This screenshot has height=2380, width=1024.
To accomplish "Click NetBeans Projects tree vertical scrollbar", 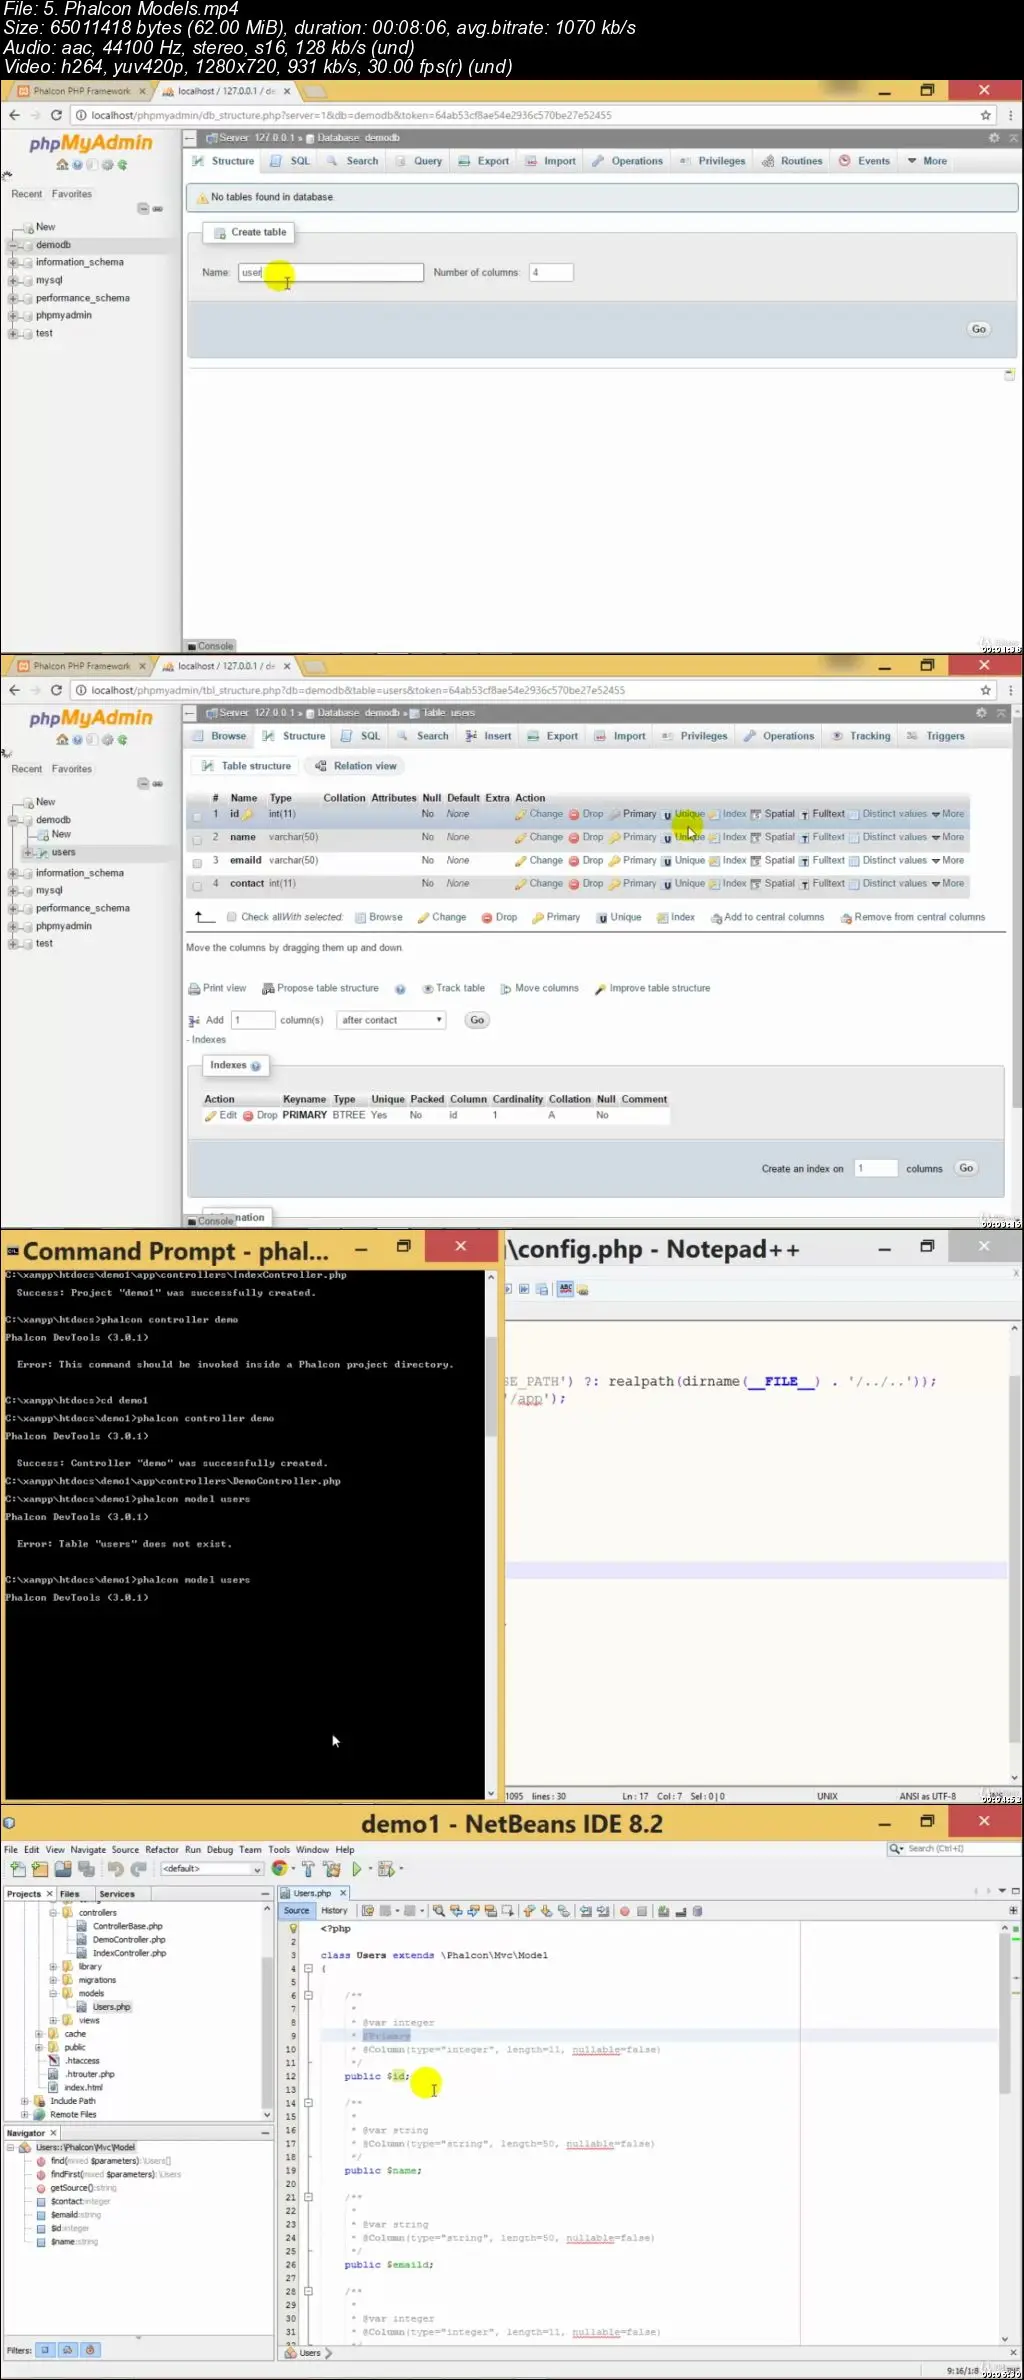I will tap(267, 2010).
